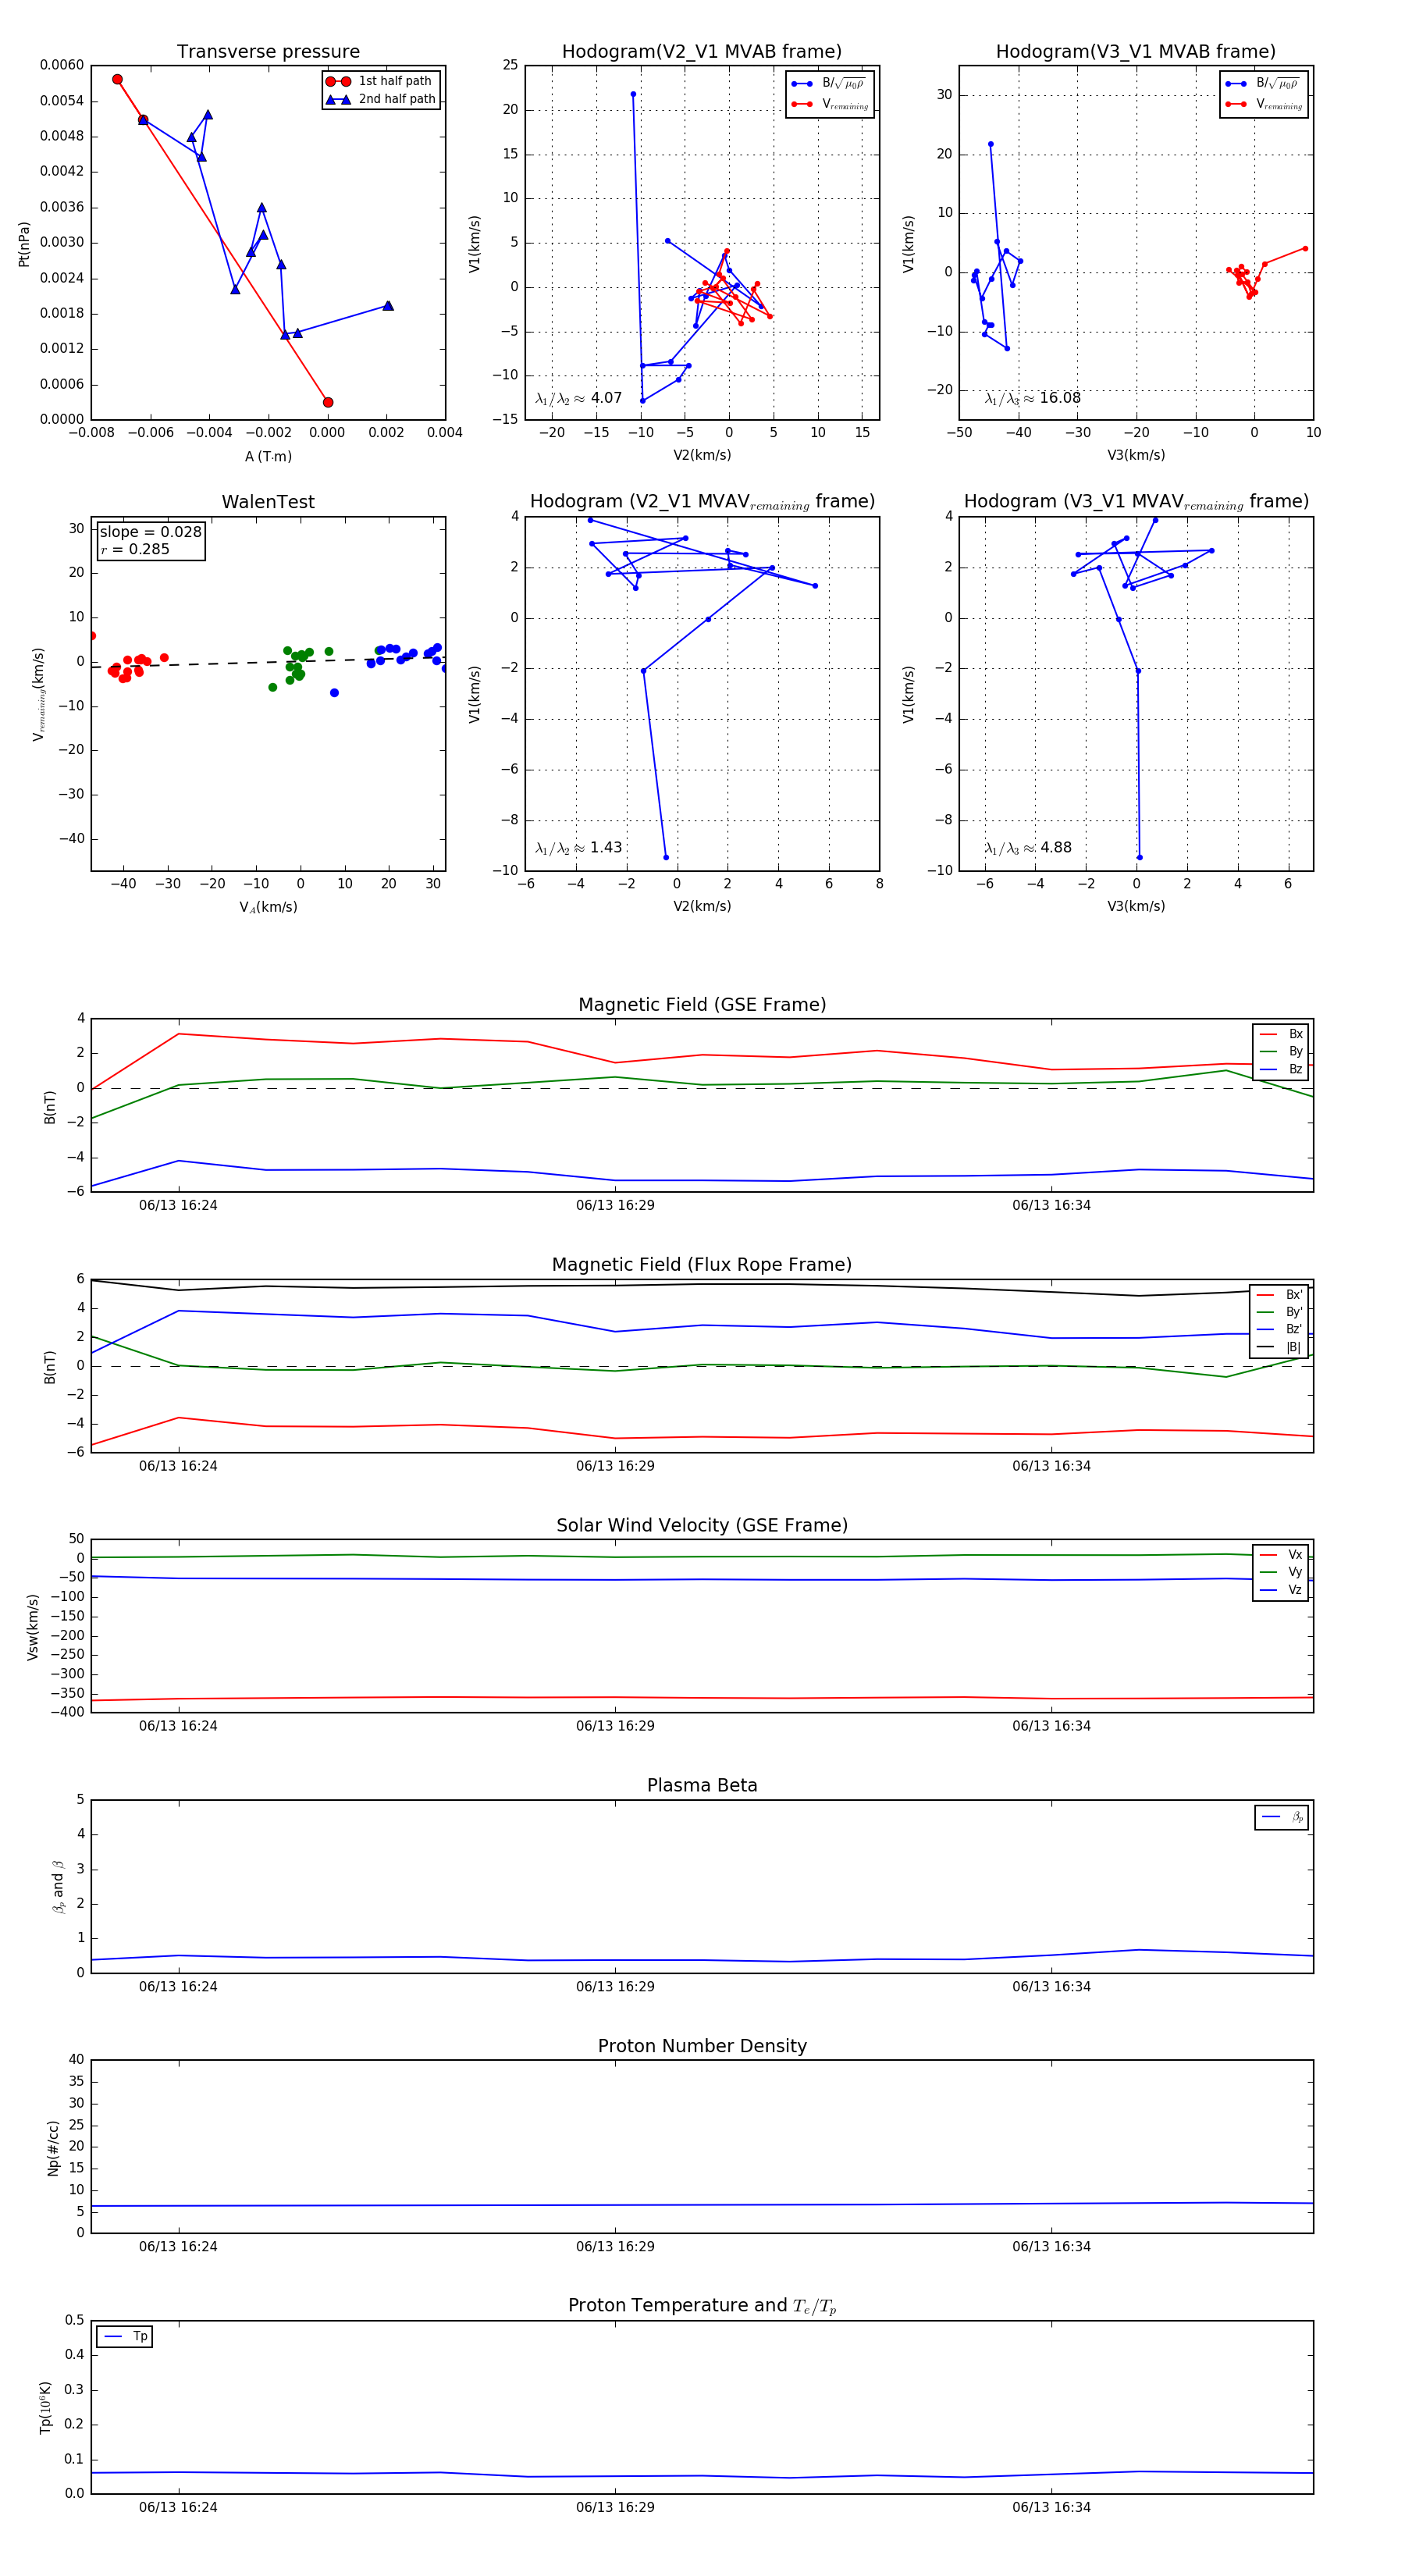Click the "r = 0.285" correlation text
The height and width of the screenshot is (2576, 1405).
click(x=135, y=549)
